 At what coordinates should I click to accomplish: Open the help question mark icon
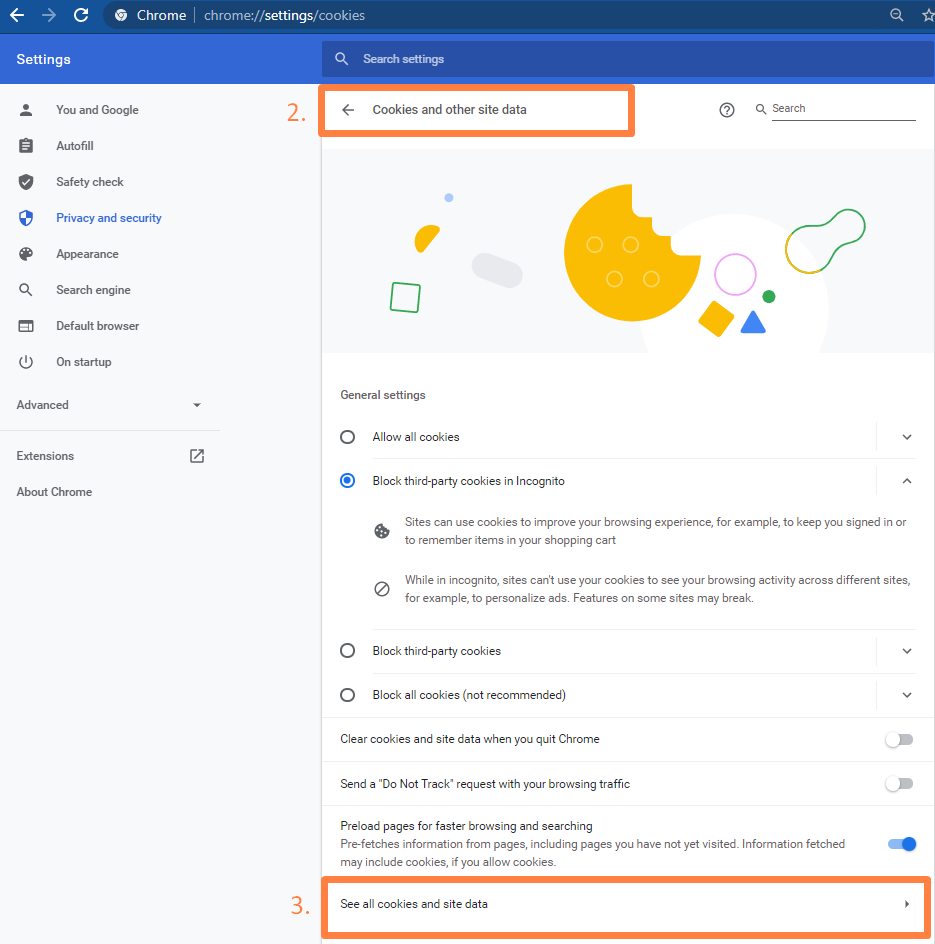(x=727, y=110)
